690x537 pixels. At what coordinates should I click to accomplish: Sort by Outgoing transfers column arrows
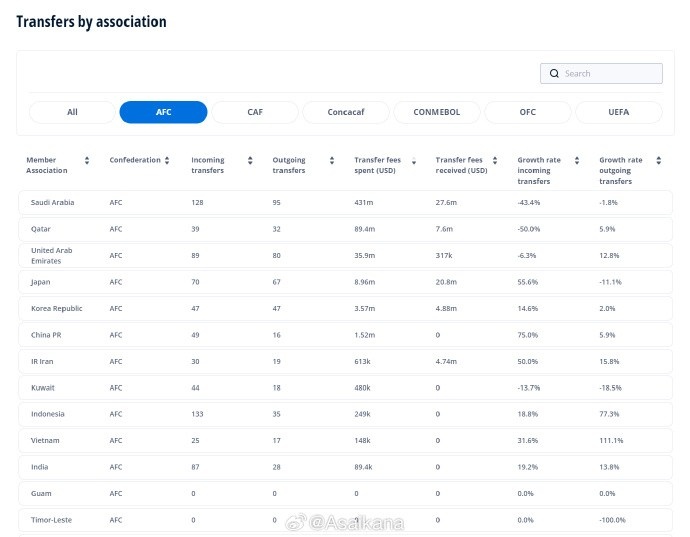pos(330,160)
